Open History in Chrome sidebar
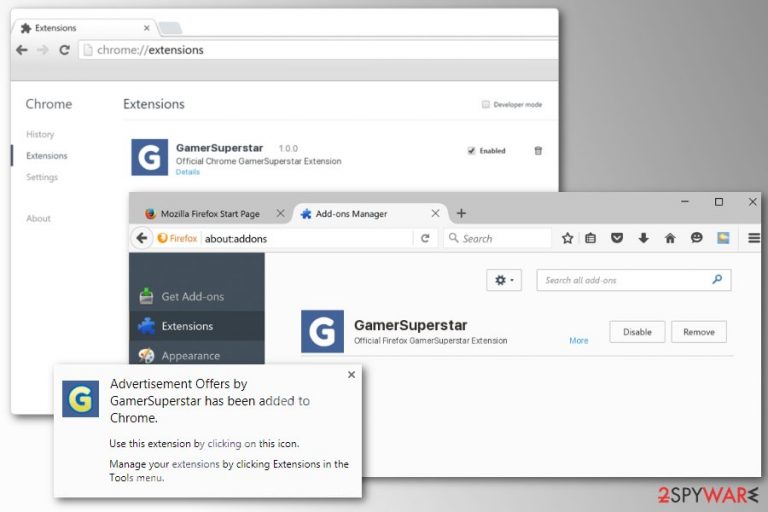 40,134
